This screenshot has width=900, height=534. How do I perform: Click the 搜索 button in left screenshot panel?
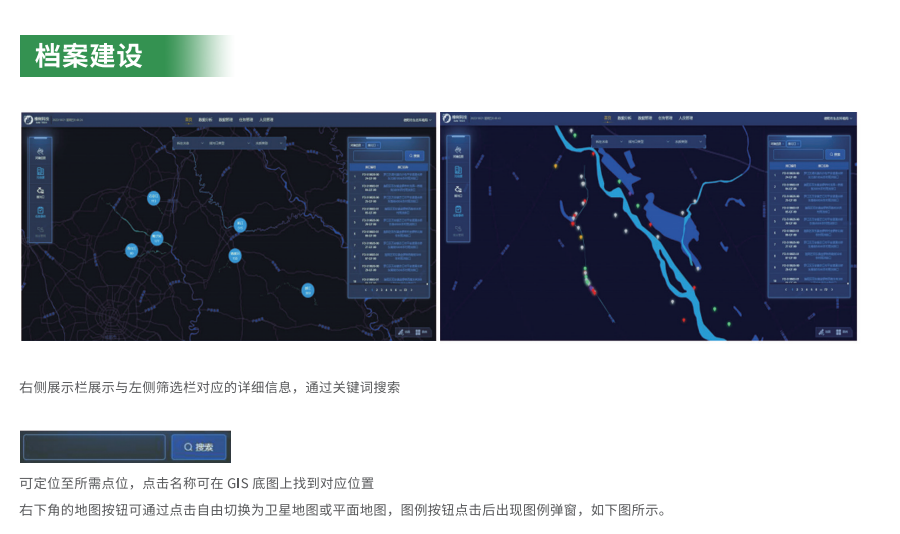point(416,155)
